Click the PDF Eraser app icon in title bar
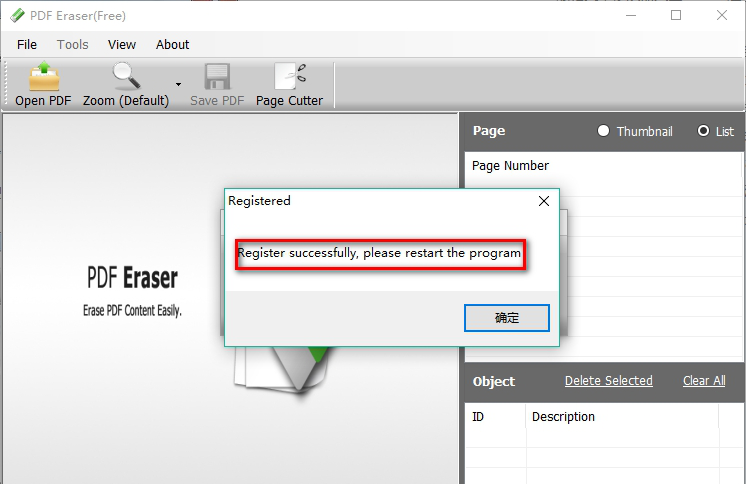This screenshot has height=503, width=746. 17,15
